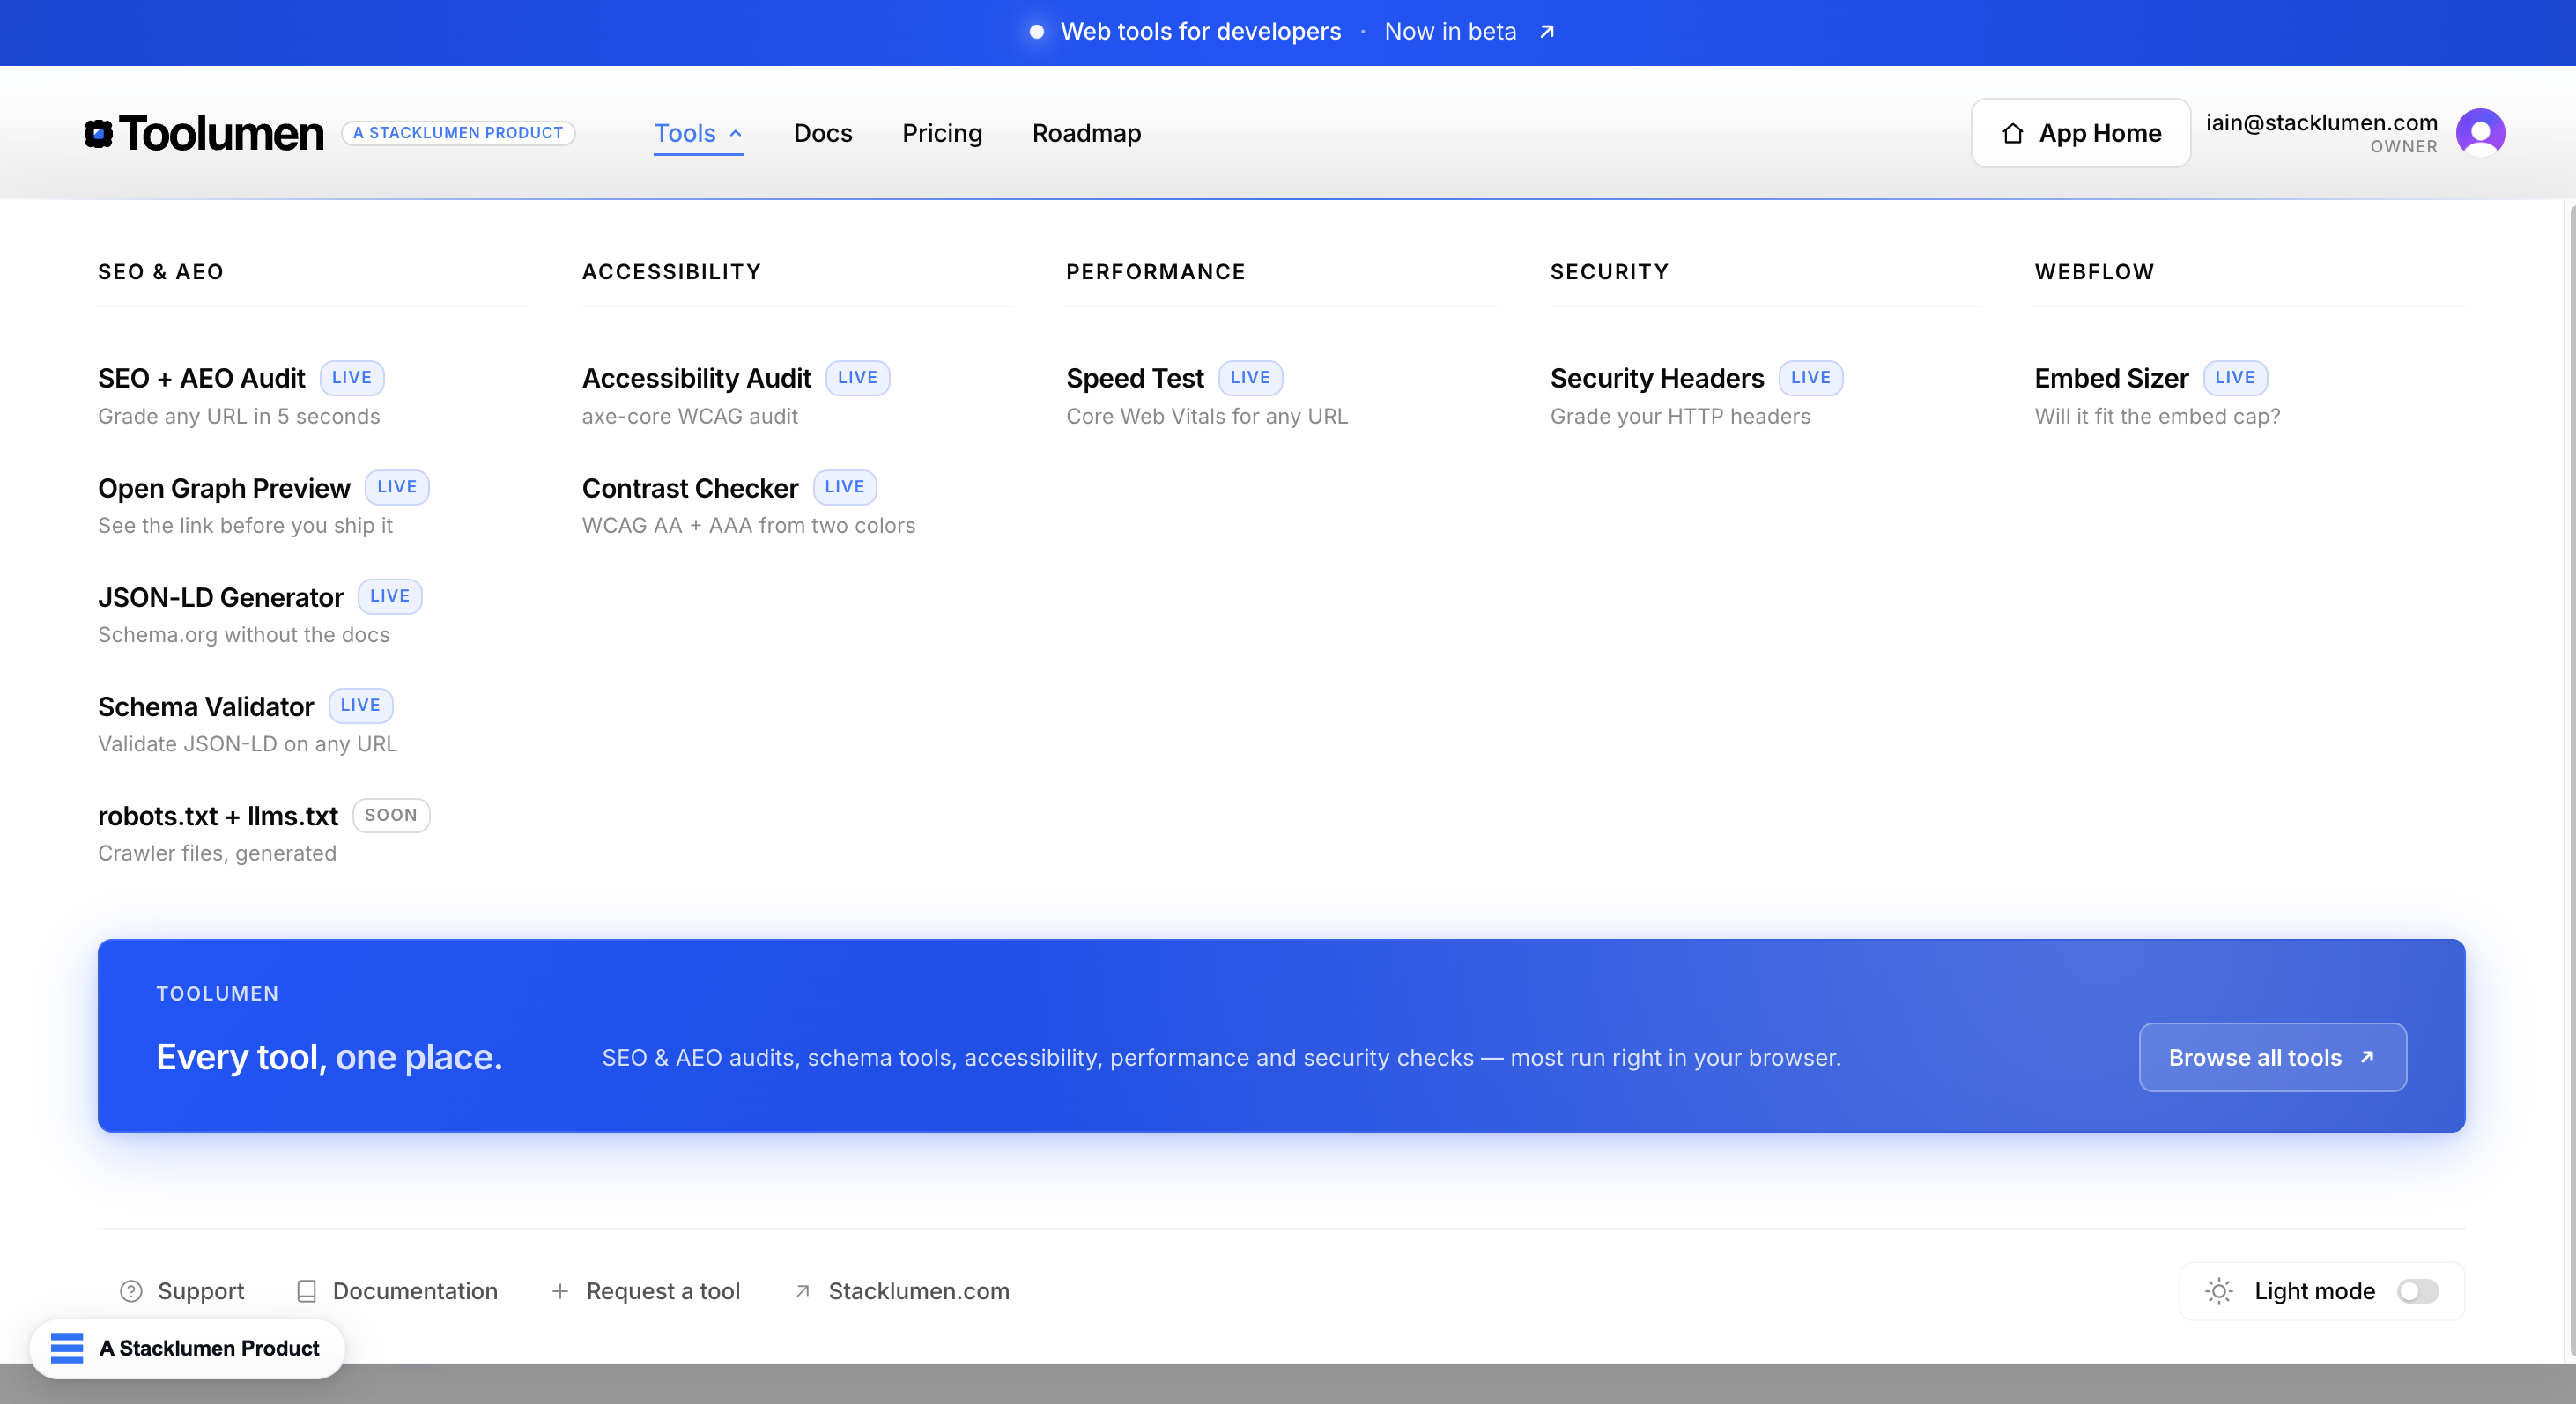Viewport: 2576px width, 1404px height.
Task: Click 'Core Web Vitals for any URL' text
Action: pos(1207,416)
